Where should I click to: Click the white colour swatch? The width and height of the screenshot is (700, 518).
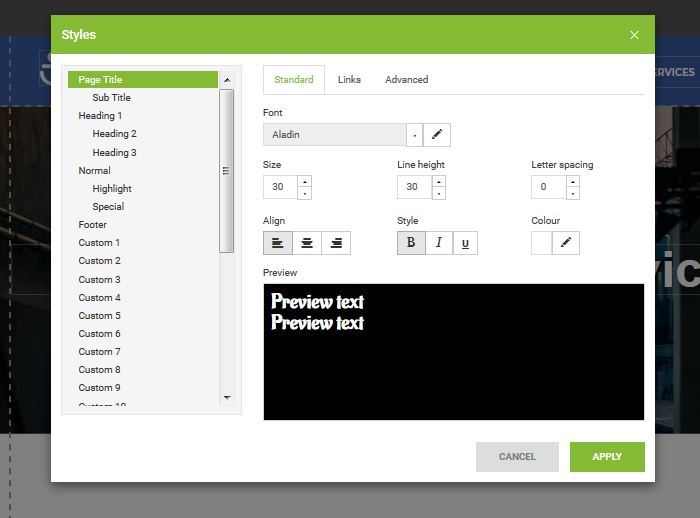coord(541,243)
